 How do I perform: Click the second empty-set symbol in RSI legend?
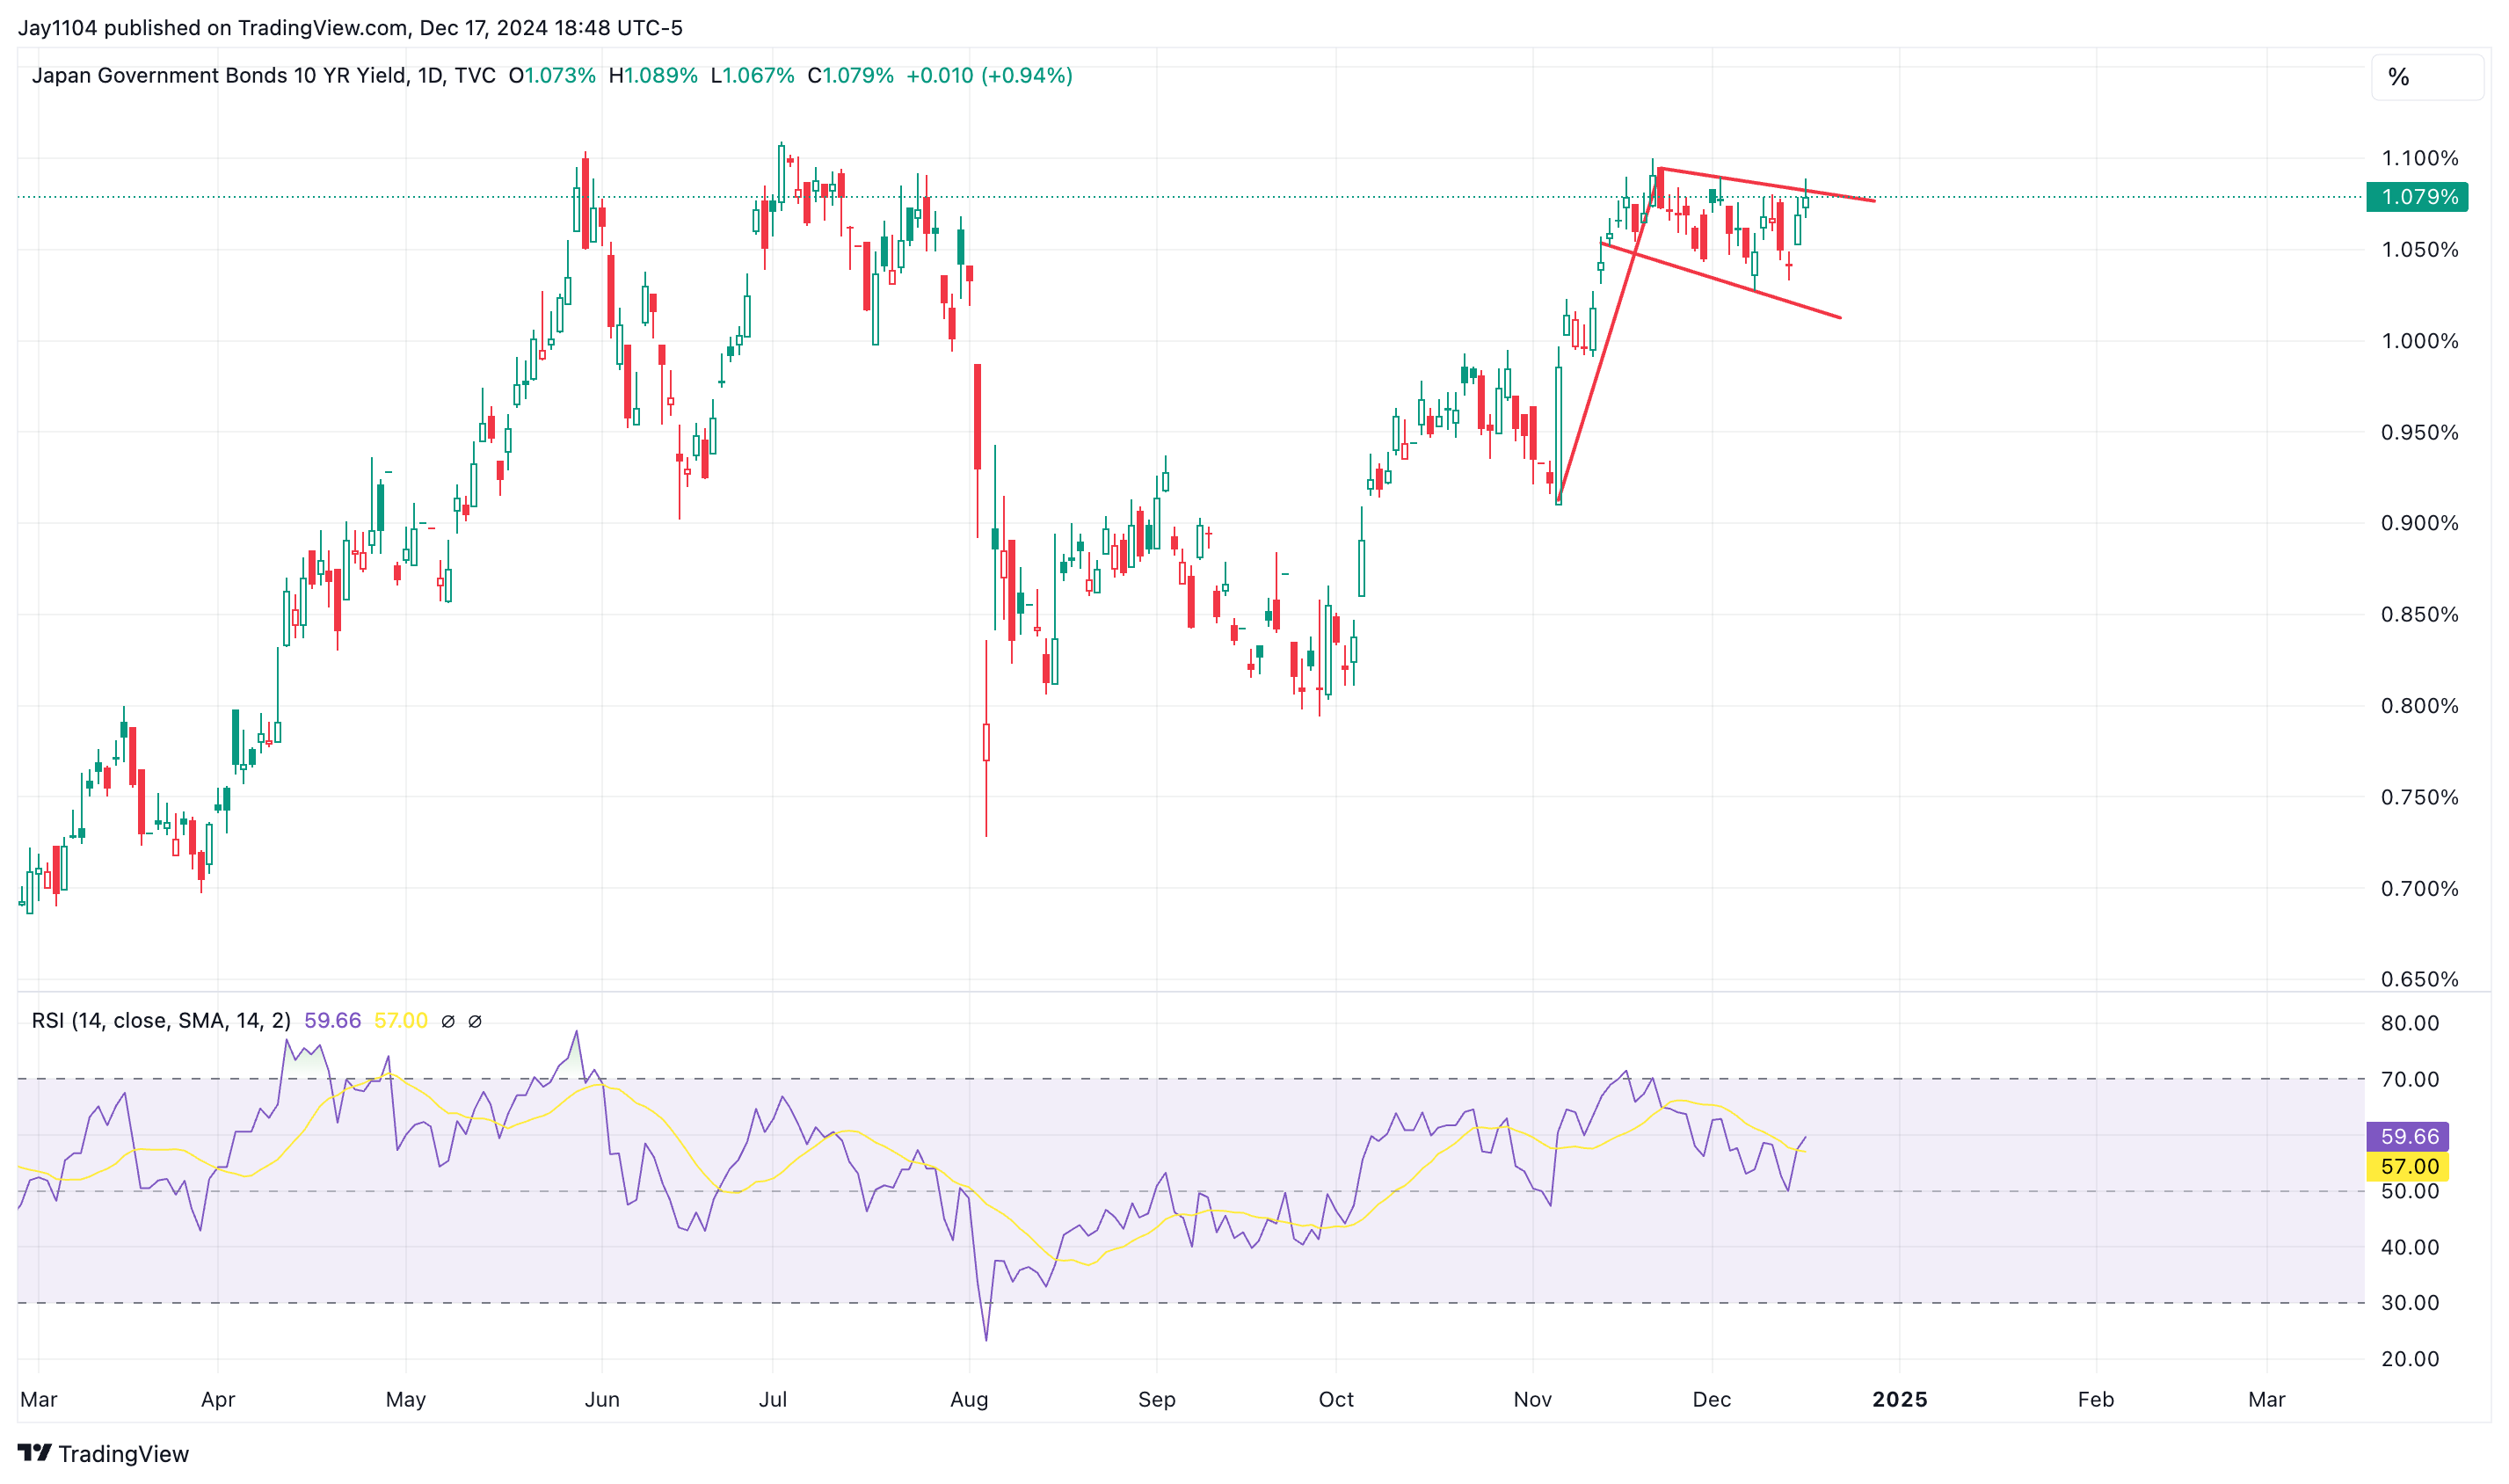pyautogui.click(x=475, y=1021)
